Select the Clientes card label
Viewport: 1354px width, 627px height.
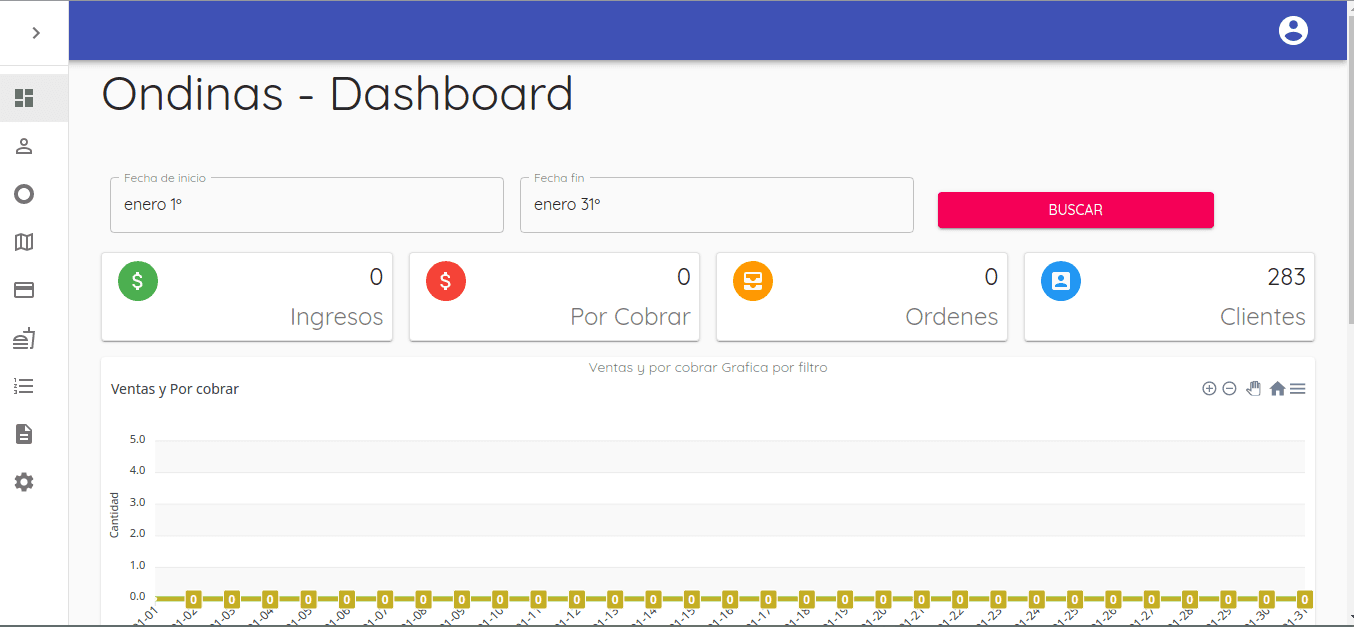pos(1262,317)
